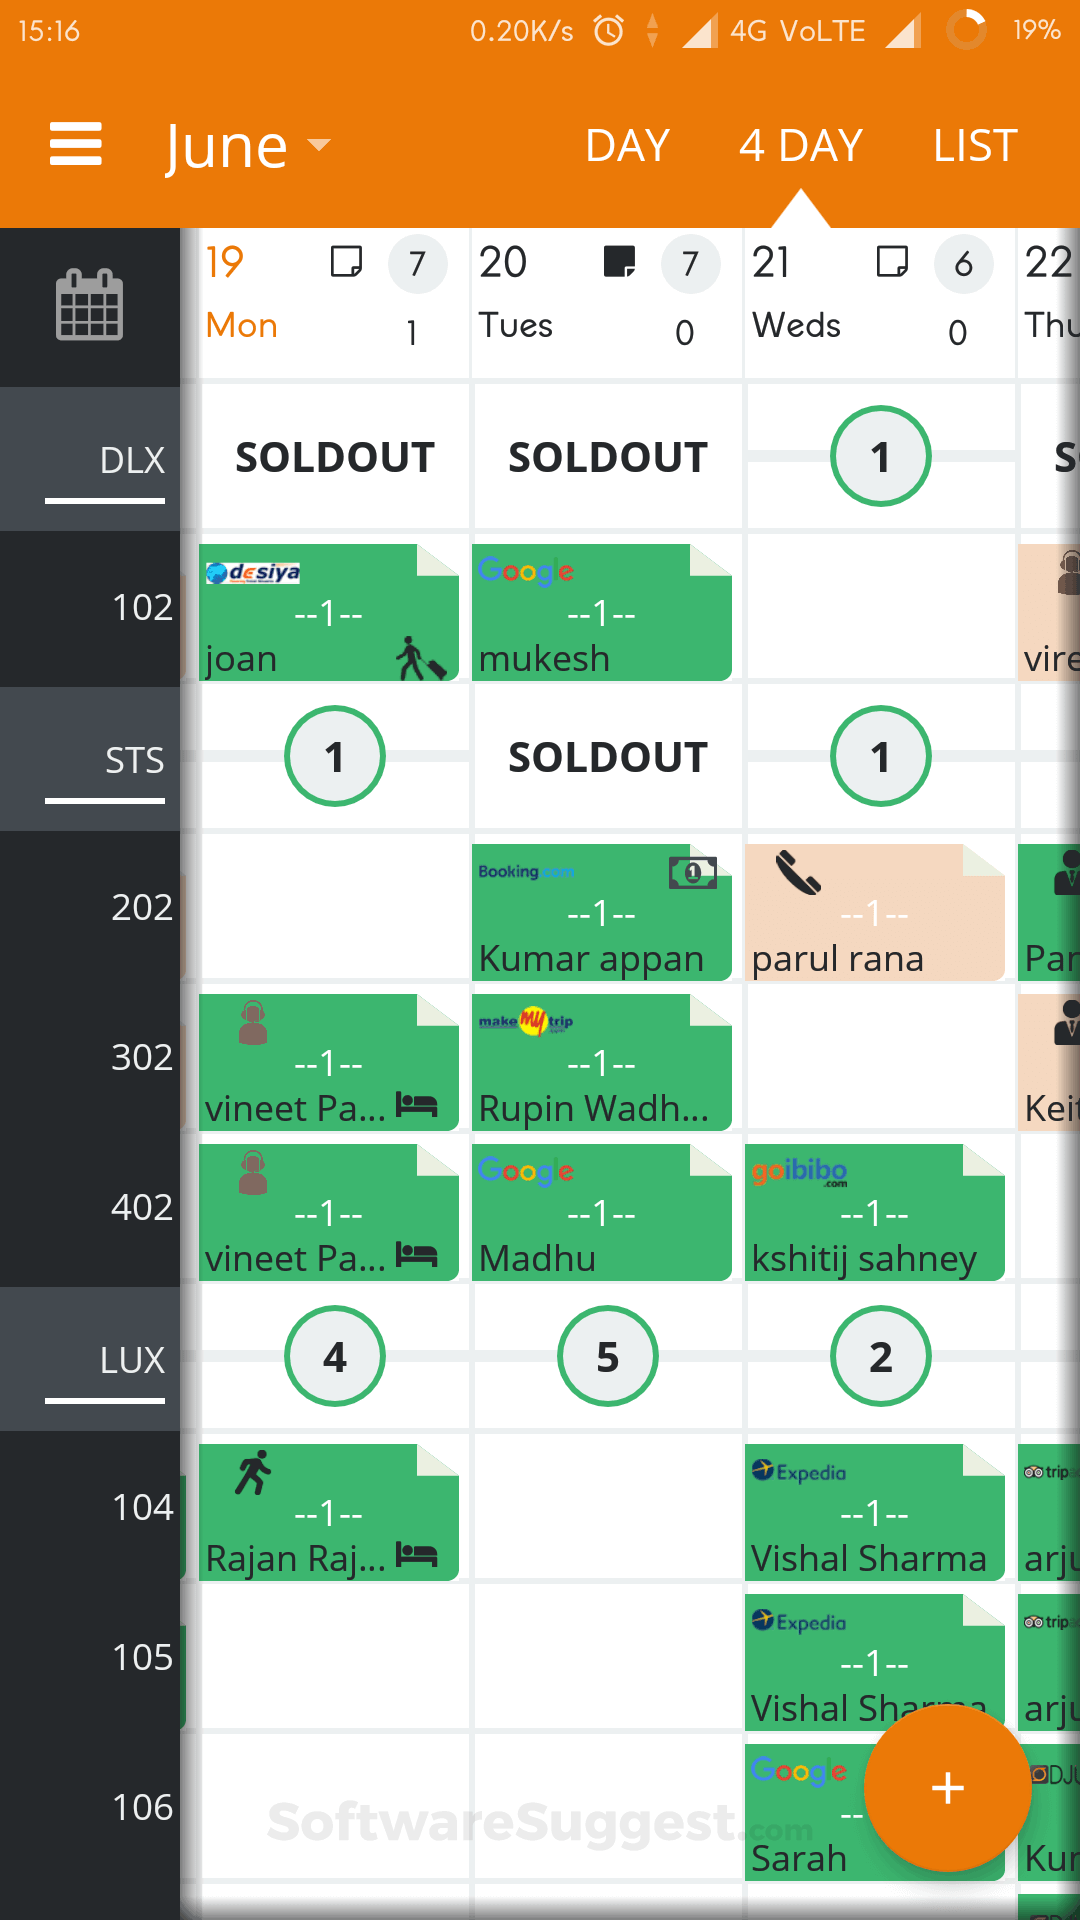Collapse the STS room category

pyautogui.click(x=105, y=760)
